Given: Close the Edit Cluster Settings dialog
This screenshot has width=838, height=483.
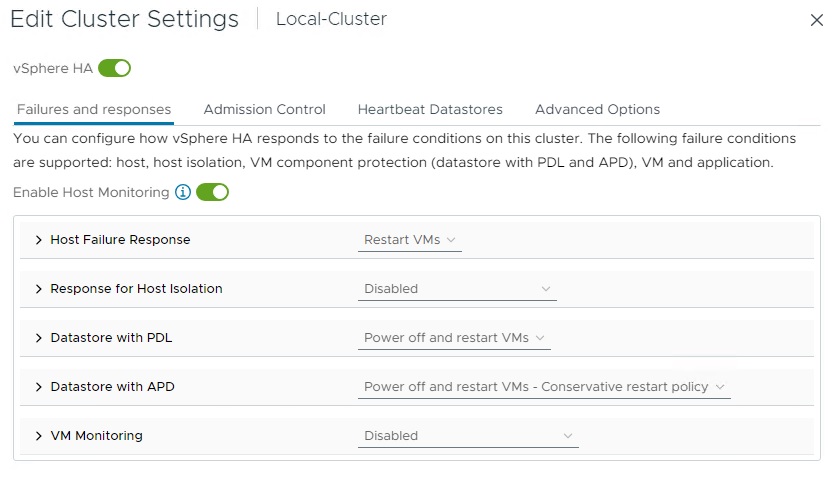Looking at the screenshot, I should [x=816, y=19].
